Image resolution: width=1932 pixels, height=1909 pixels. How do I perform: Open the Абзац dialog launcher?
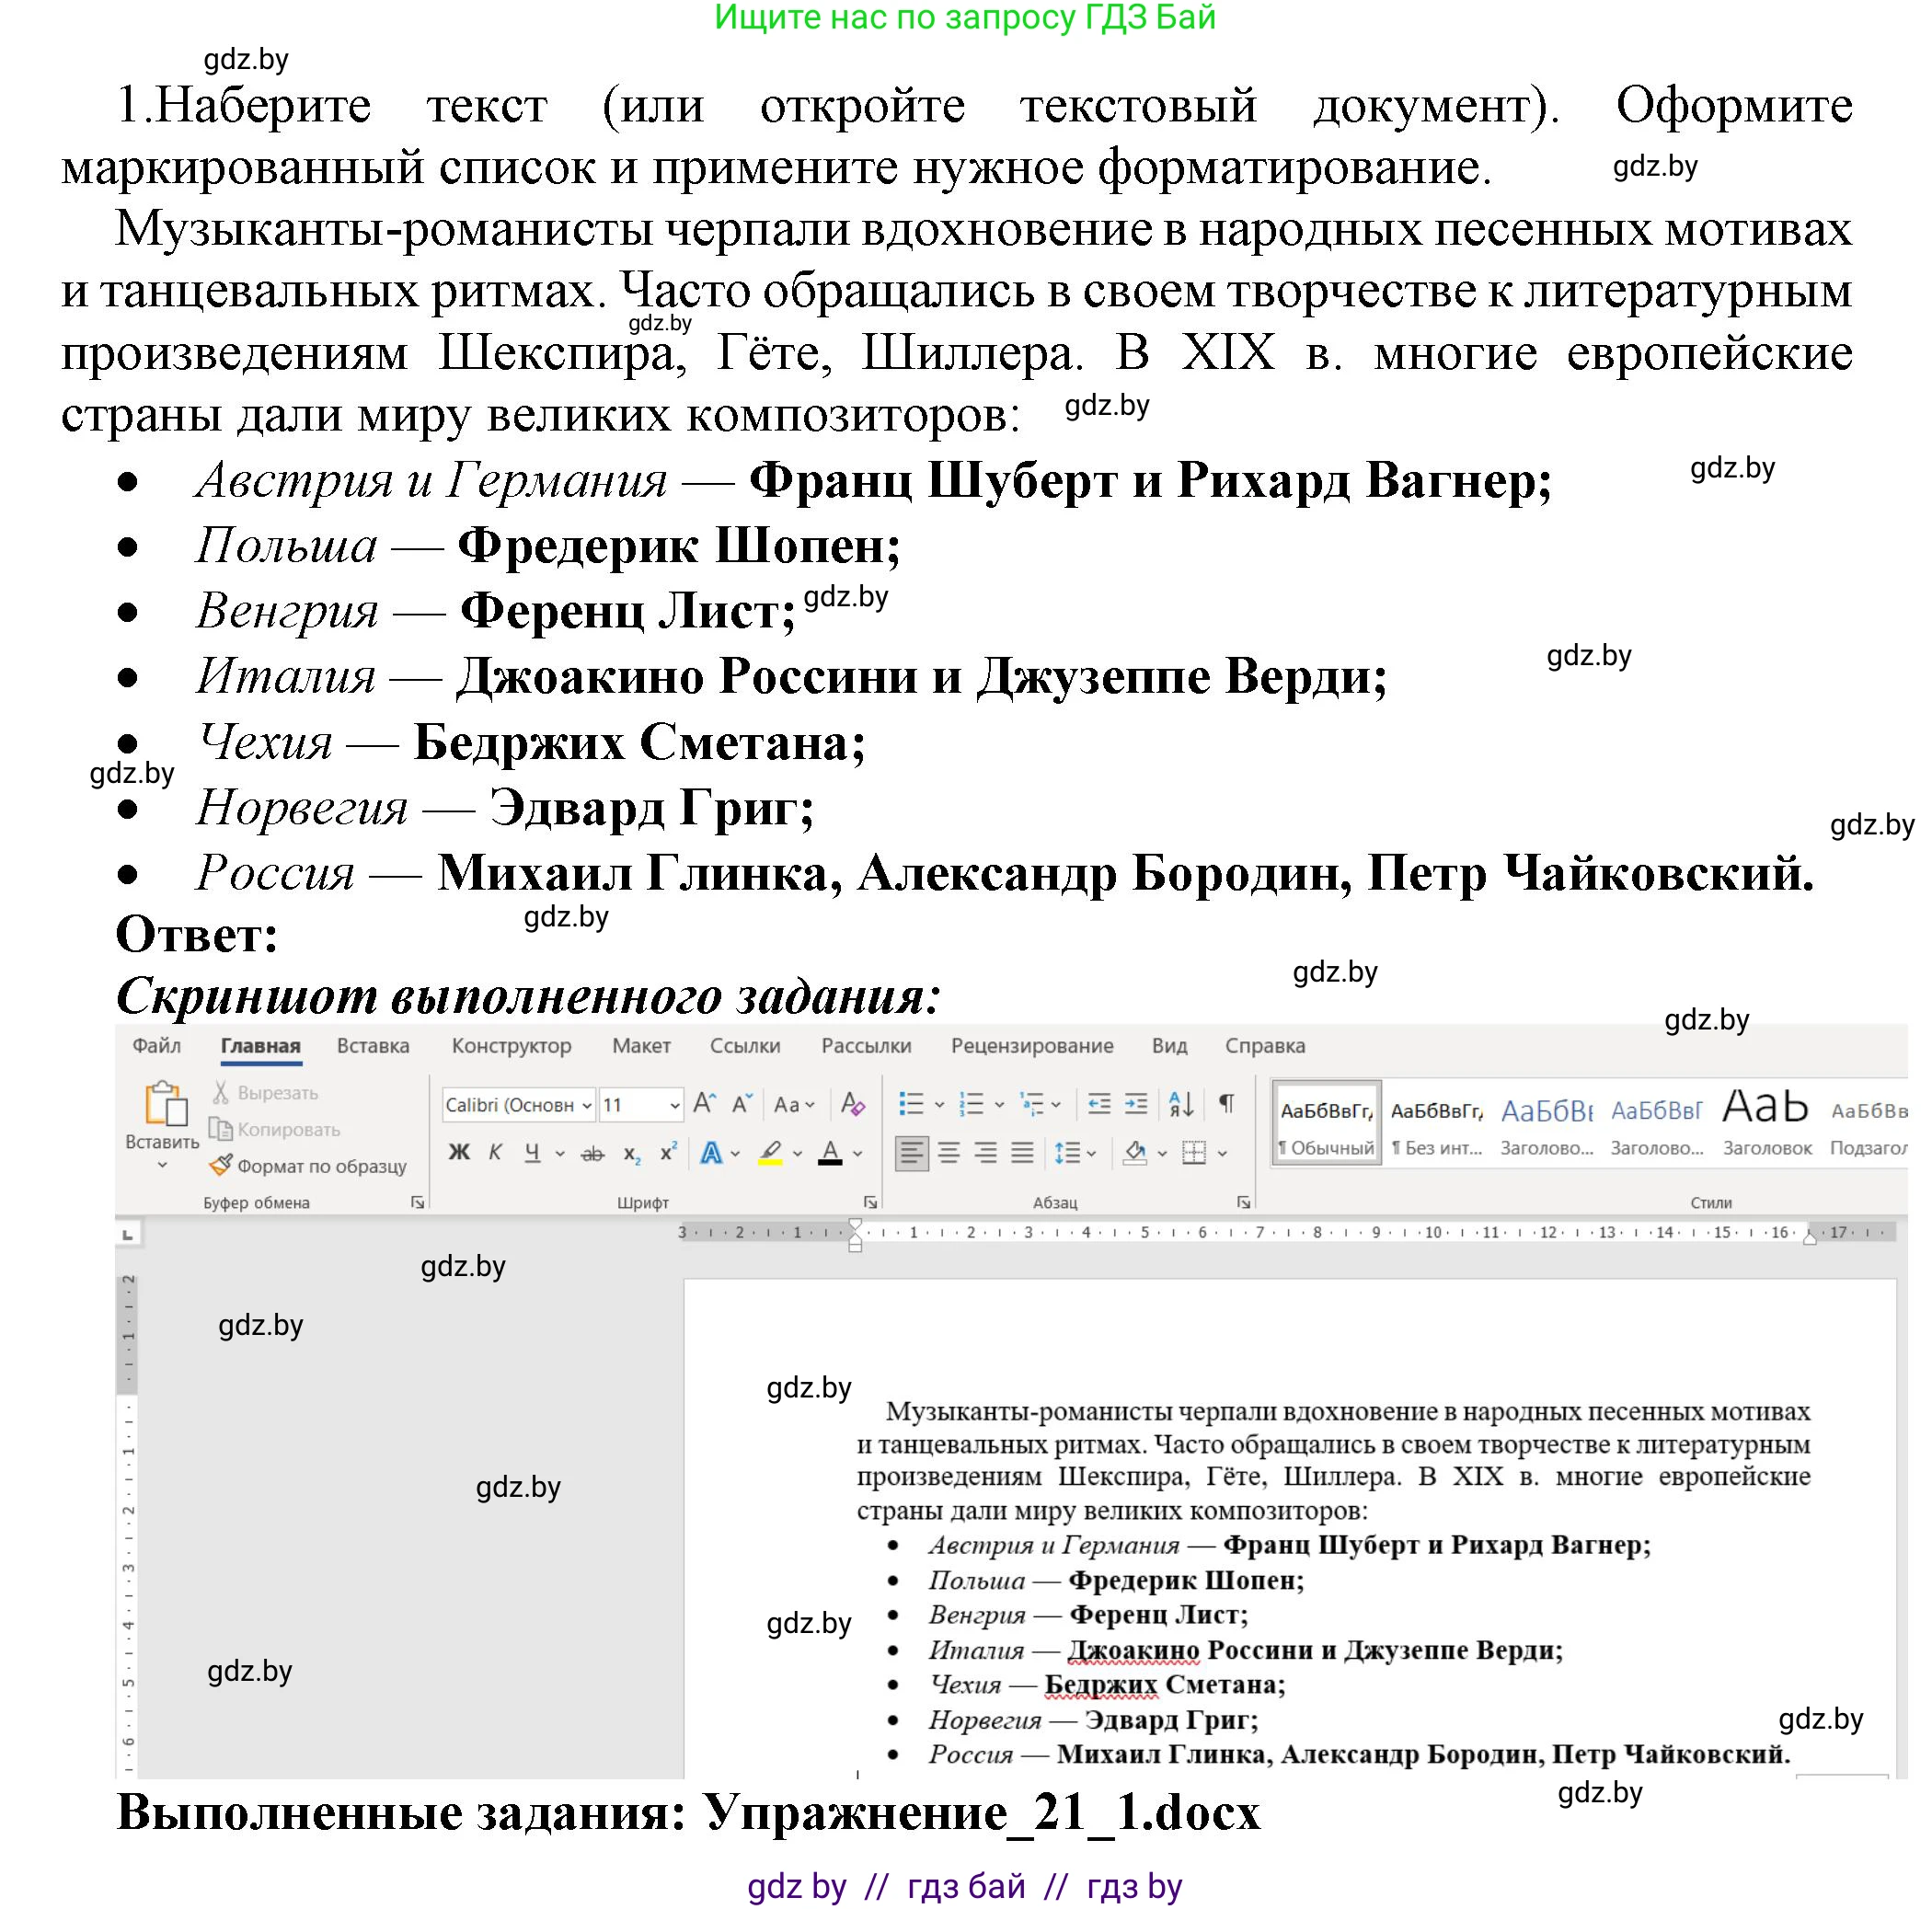[x=1244, y=1203]
